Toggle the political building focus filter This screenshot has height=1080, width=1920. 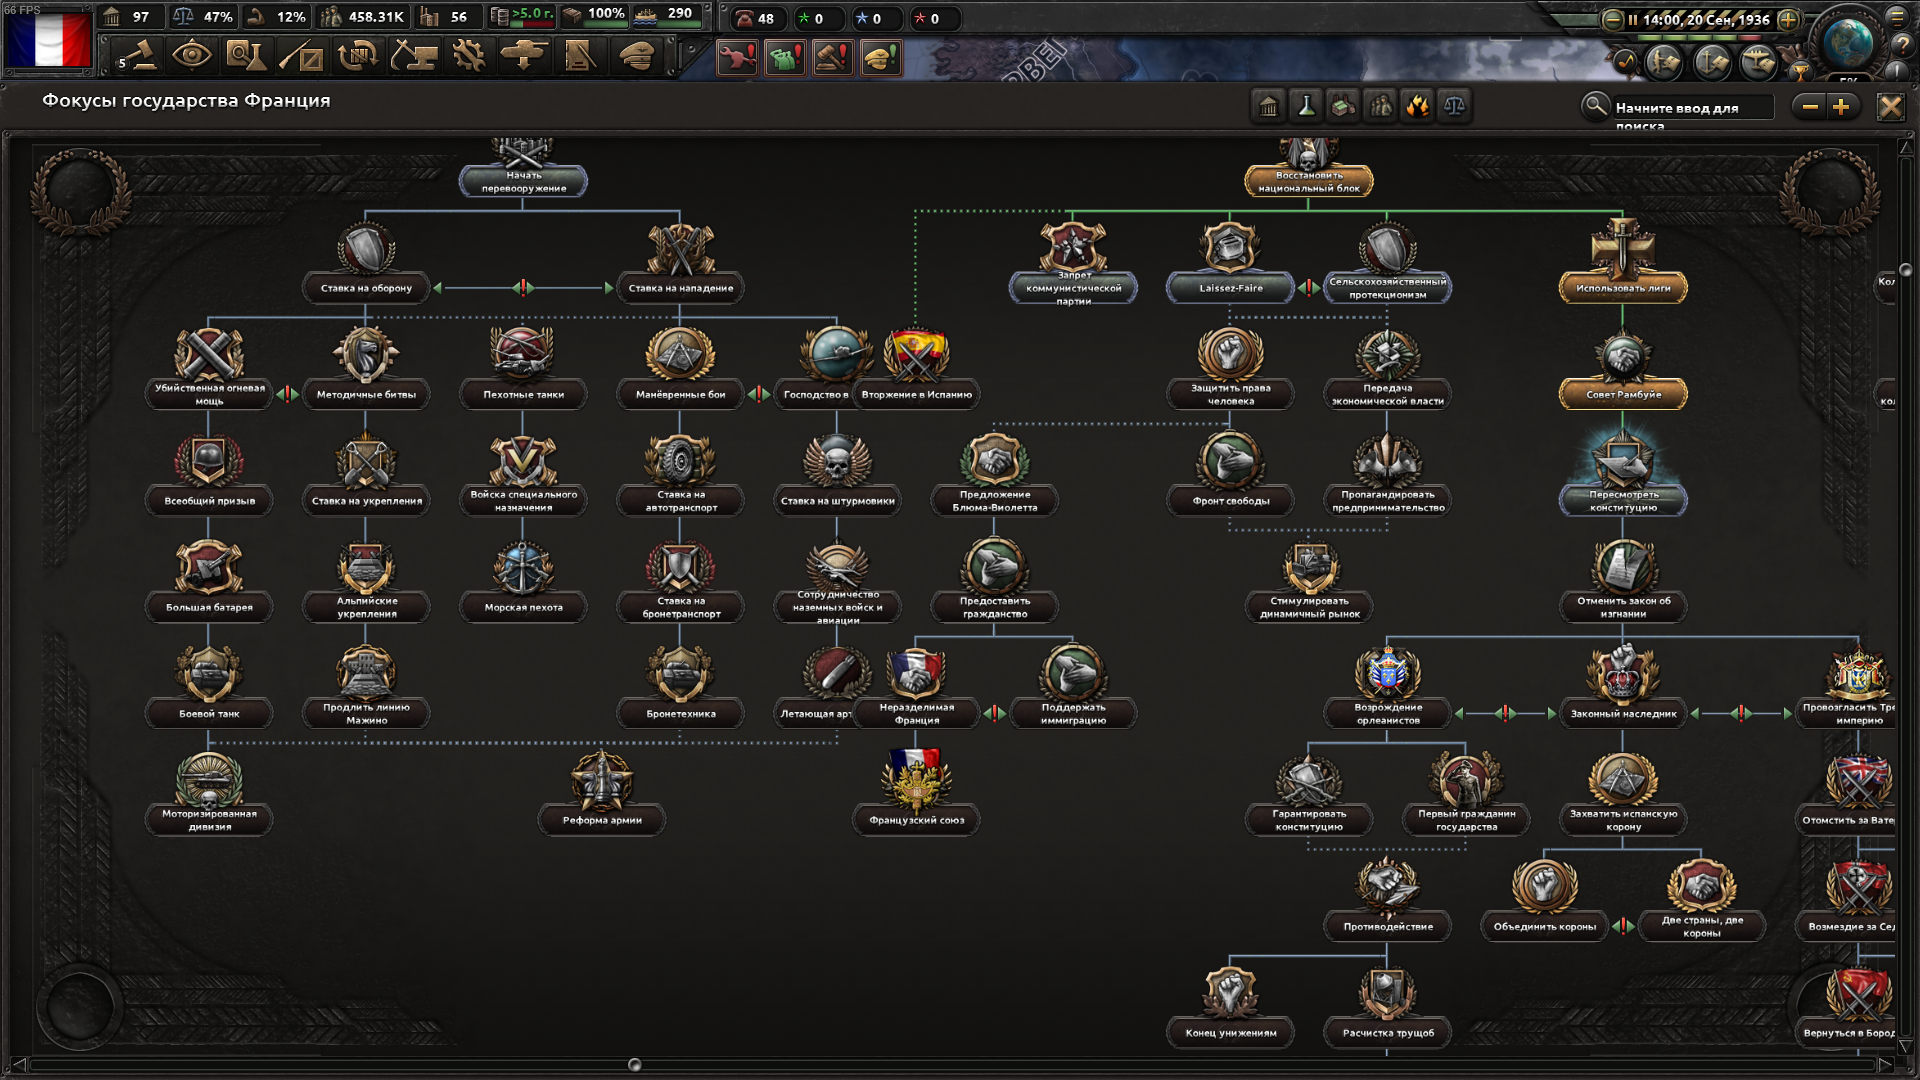point(1268,106)
